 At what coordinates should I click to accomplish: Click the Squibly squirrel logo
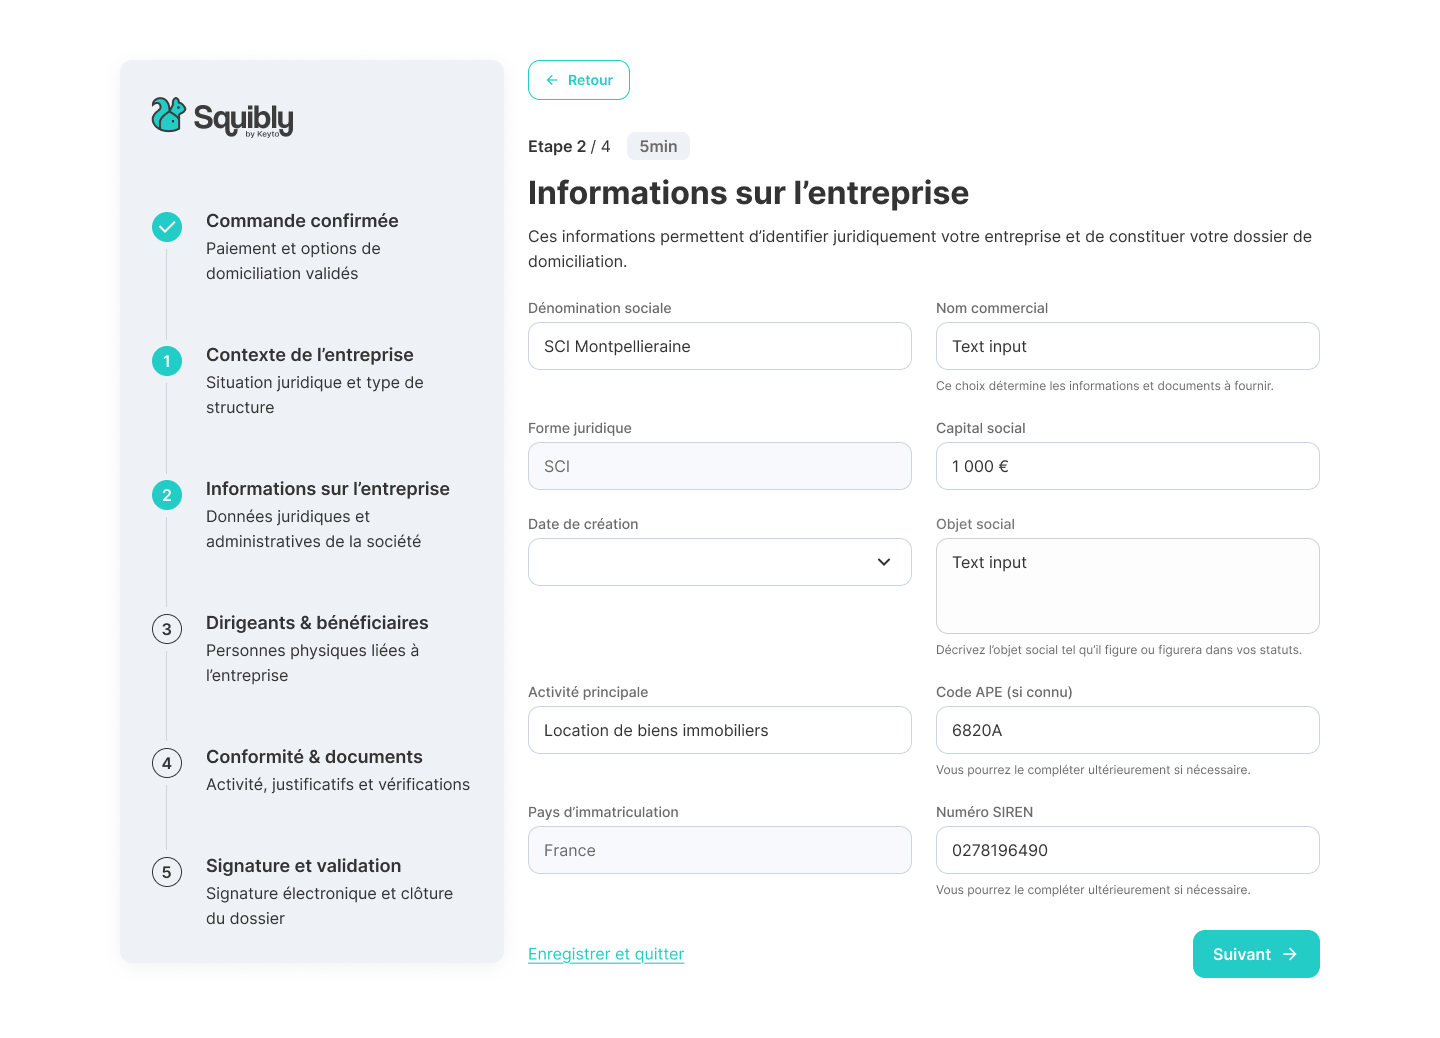point(169,116)
